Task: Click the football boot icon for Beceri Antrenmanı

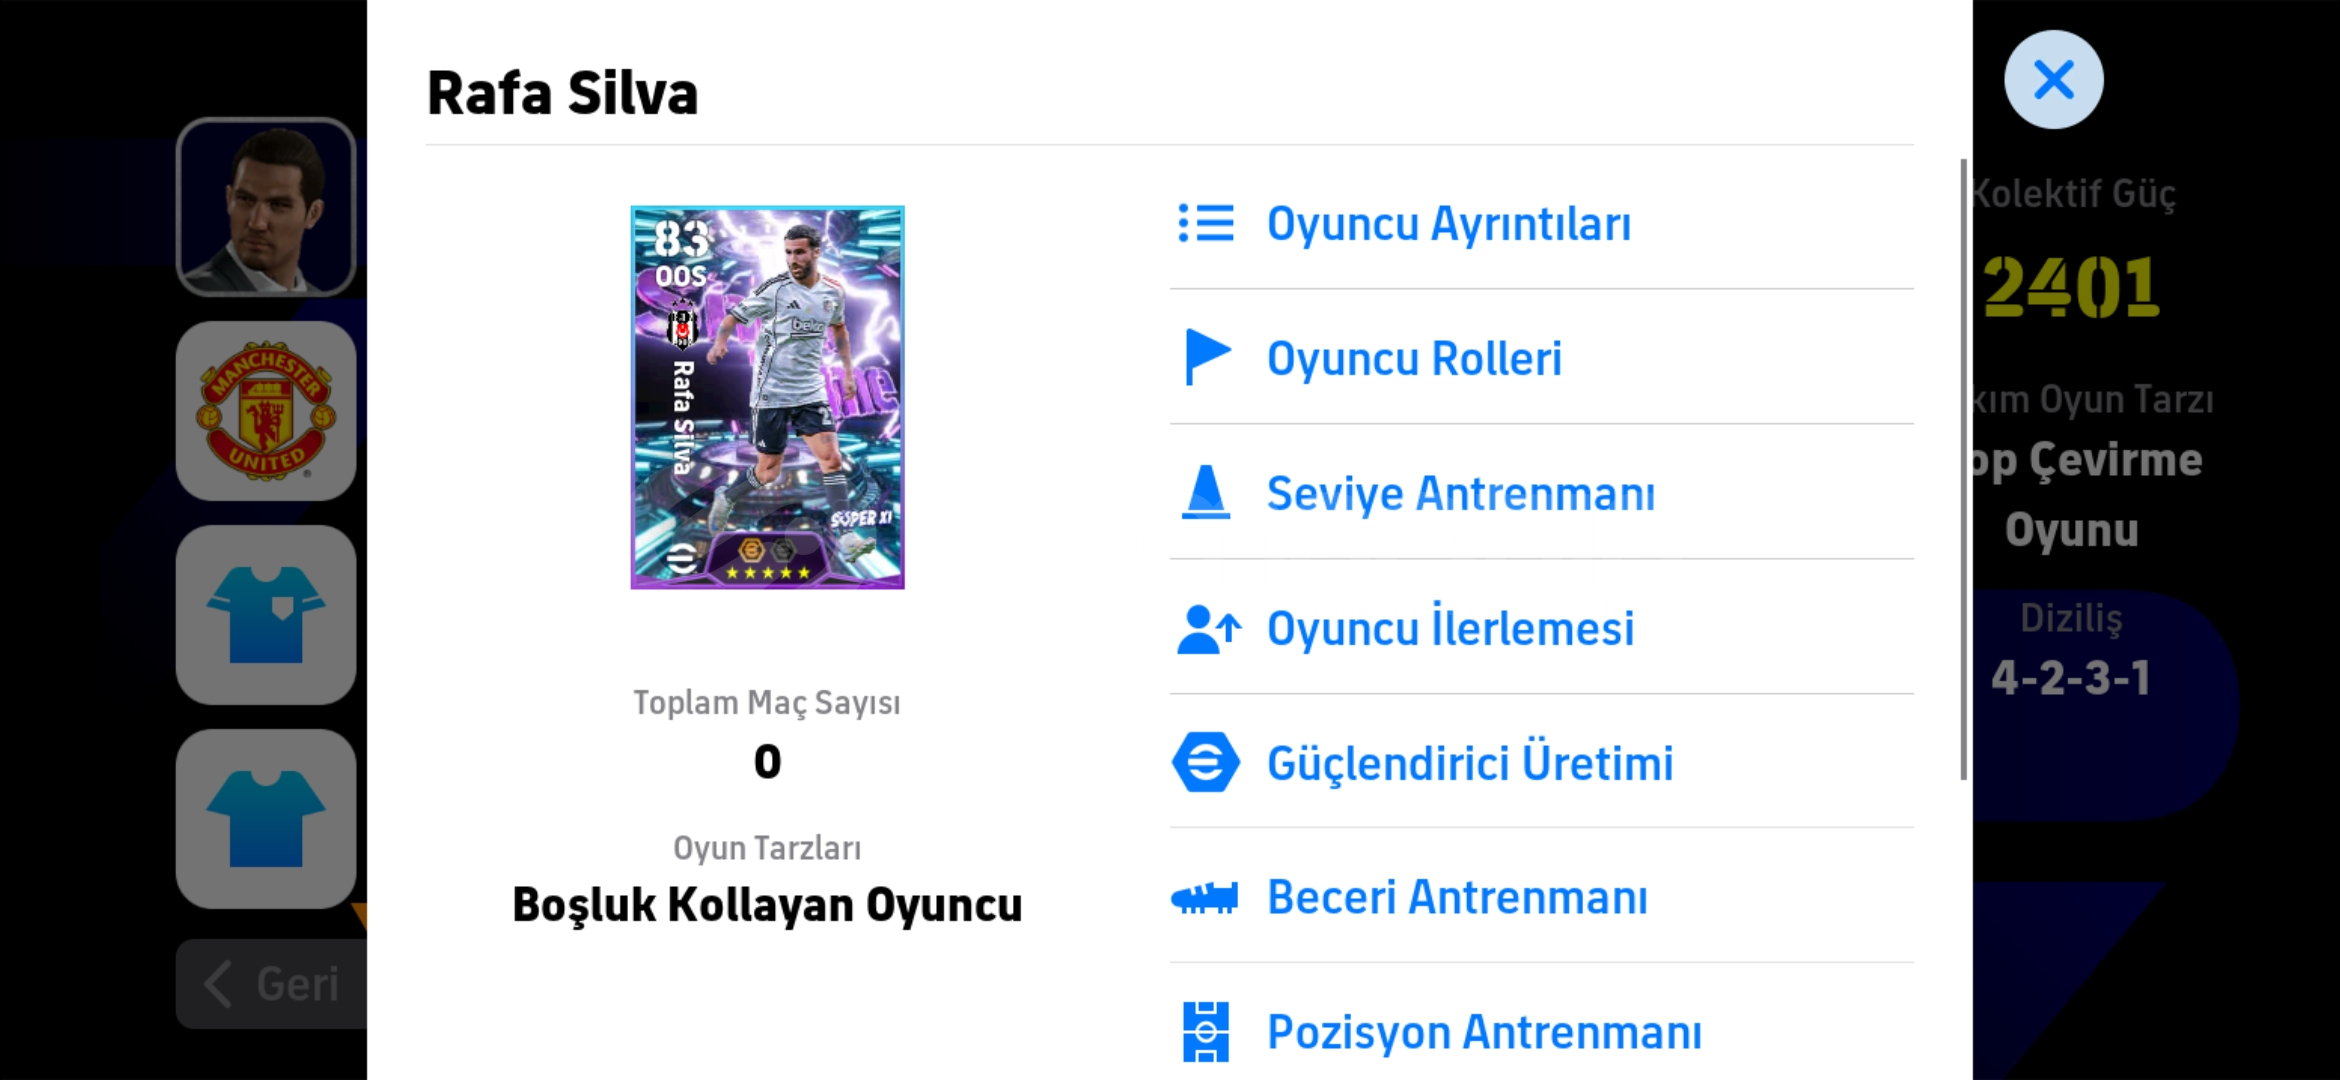Action: [x=1204, y=897]
